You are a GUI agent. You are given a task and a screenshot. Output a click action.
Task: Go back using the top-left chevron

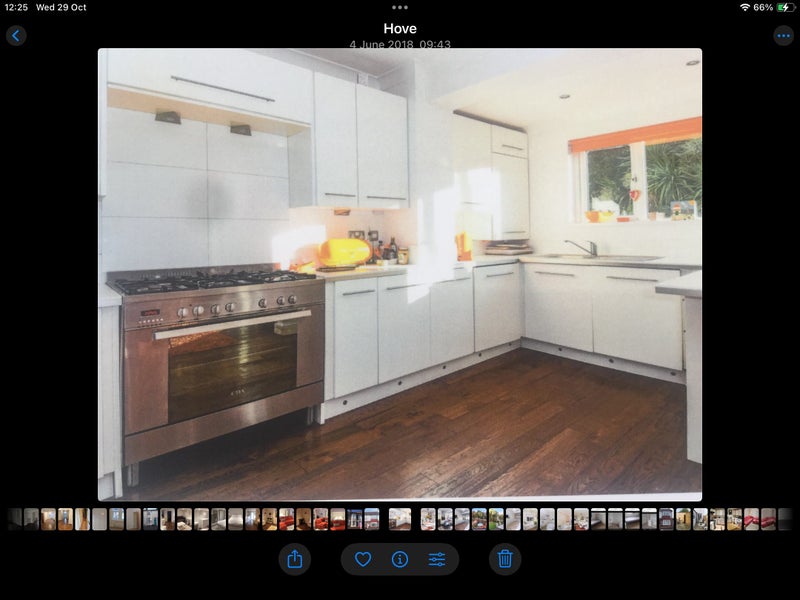pos(16,36)
